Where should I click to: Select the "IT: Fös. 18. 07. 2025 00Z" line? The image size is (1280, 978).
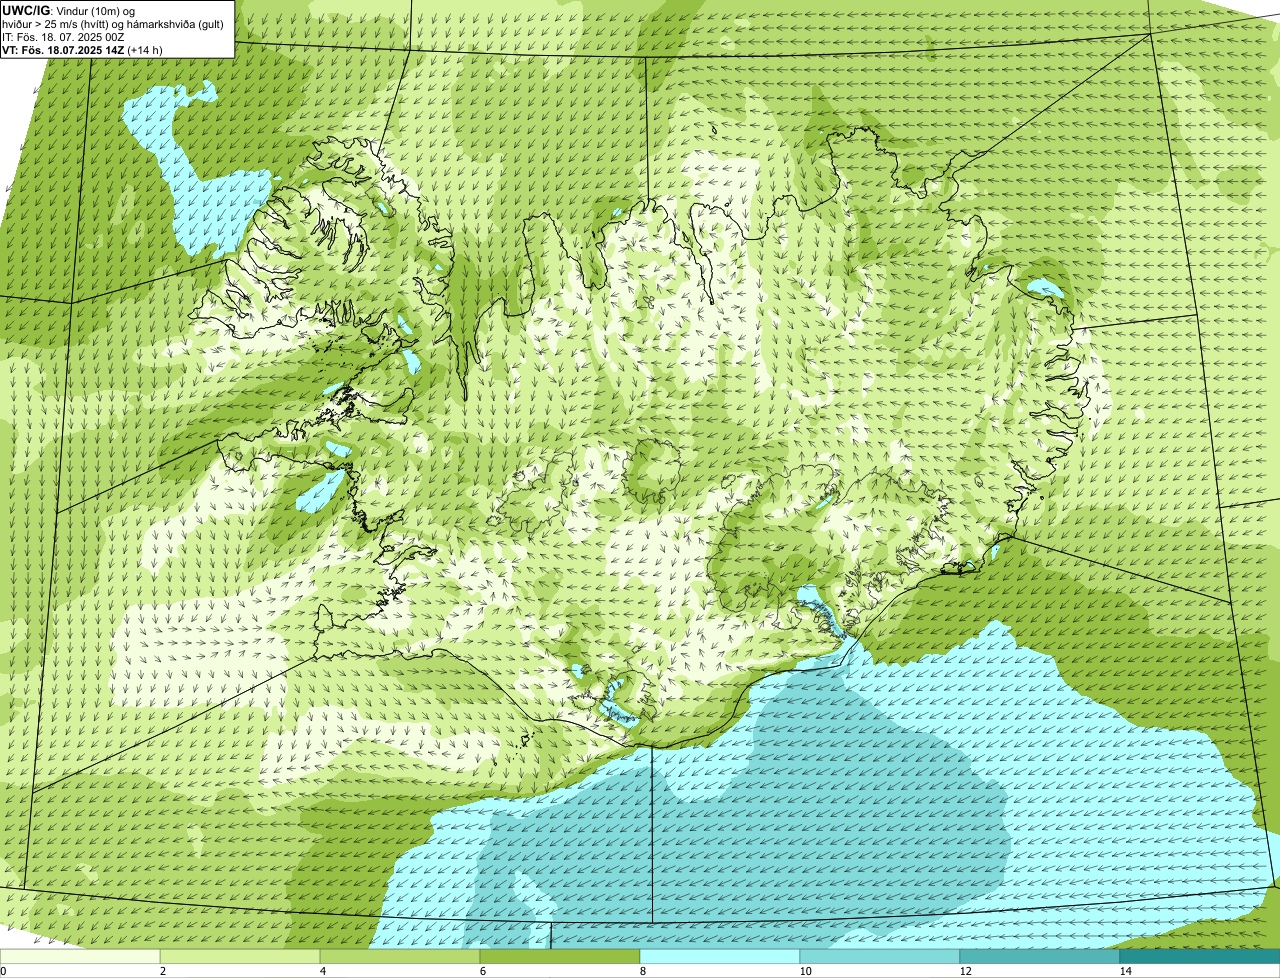[x=63, y=36]
